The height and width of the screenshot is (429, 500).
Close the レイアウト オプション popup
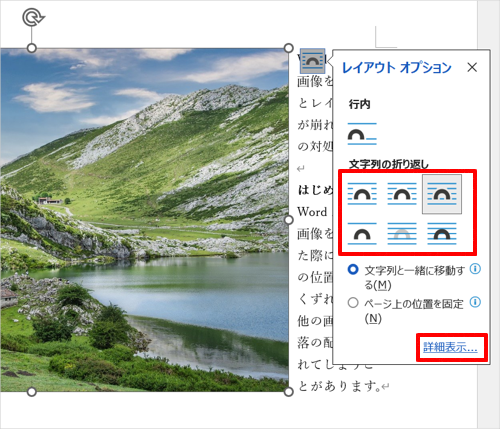(x=472, y=67)
